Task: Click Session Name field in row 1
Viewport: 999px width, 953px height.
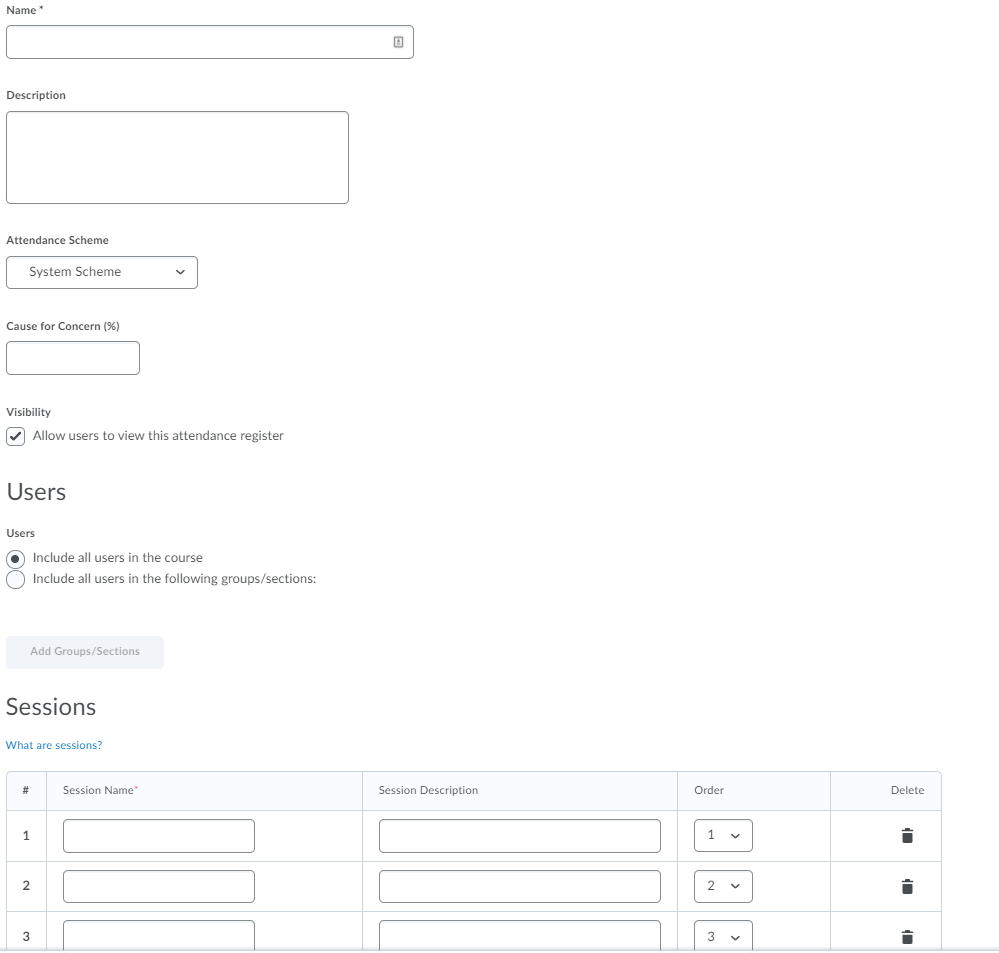Action: (x=158, y=836)
